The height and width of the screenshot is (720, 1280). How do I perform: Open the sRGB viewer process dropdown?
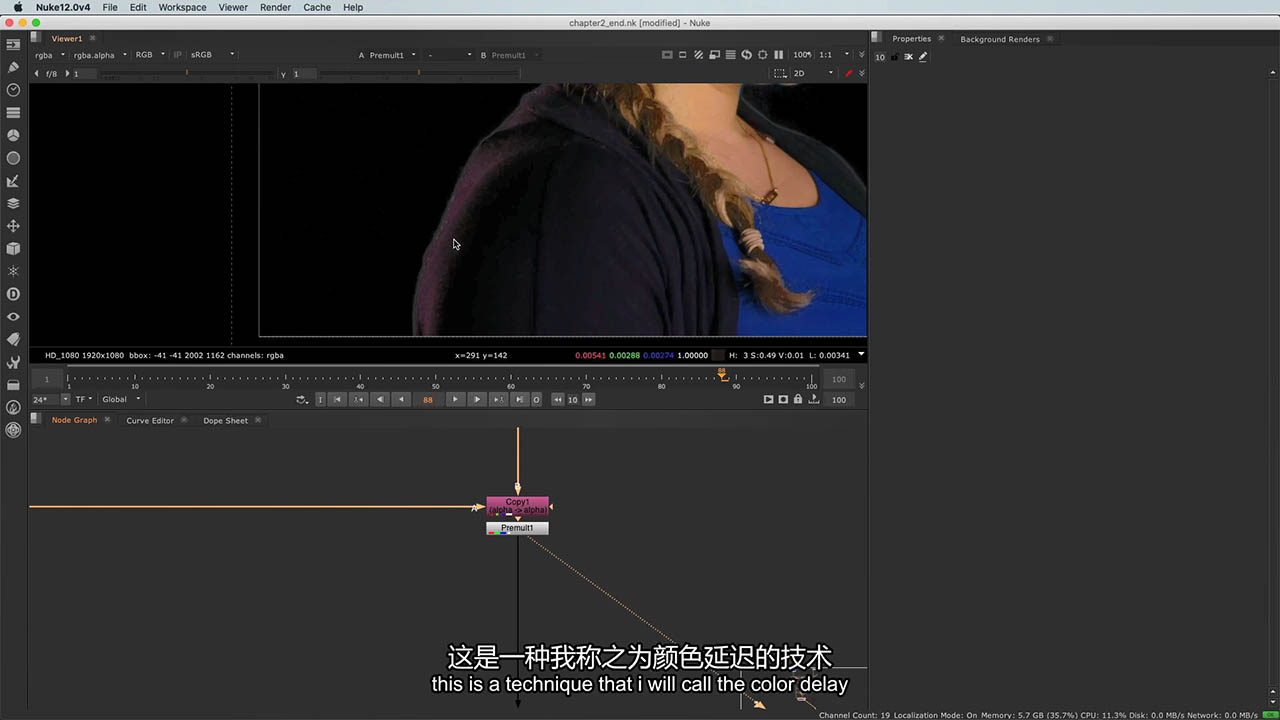pyautogui.click(x=212, y=55)
